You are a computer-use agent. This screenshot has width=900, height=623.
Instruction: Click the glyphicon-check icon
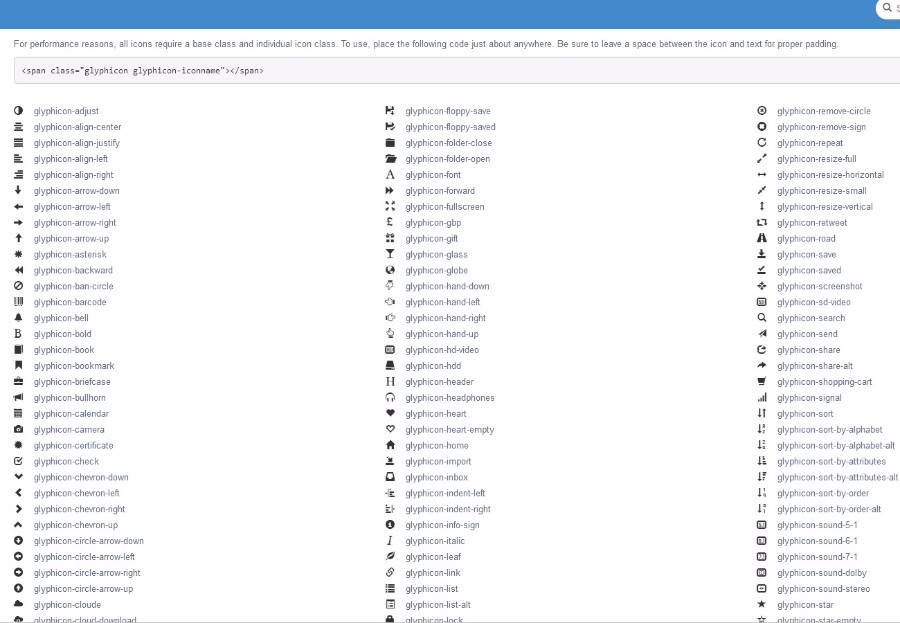click(18, 461)
